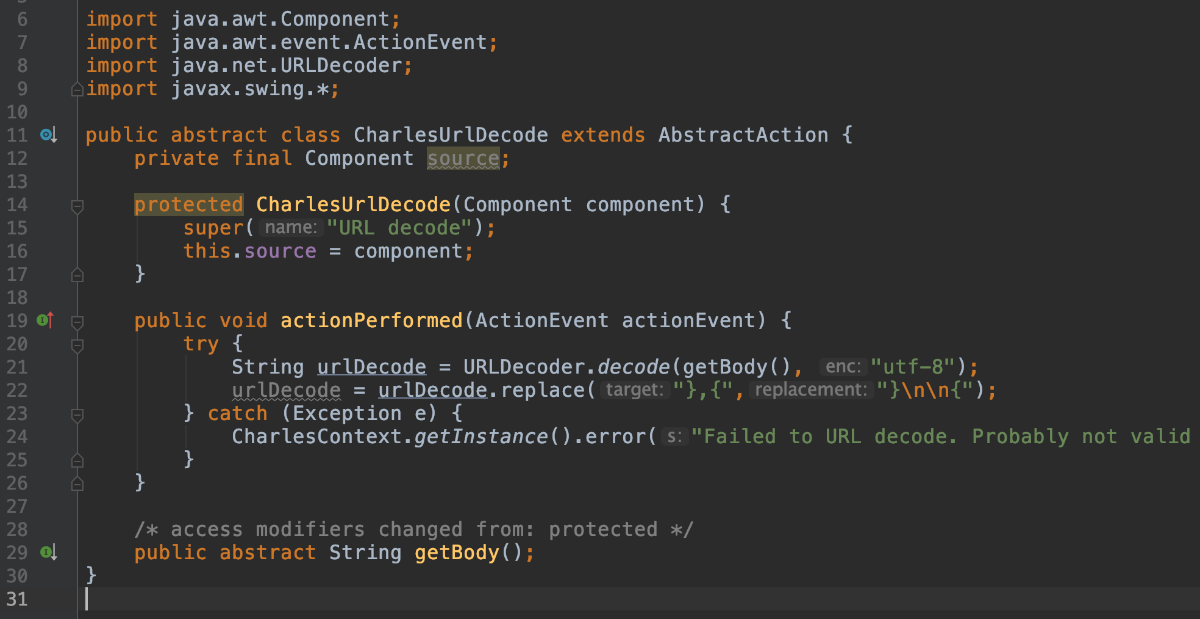Click the highlighted 'protected' keyword on line 14
This screenshot has width=1200, height=619.
[189, 205]
